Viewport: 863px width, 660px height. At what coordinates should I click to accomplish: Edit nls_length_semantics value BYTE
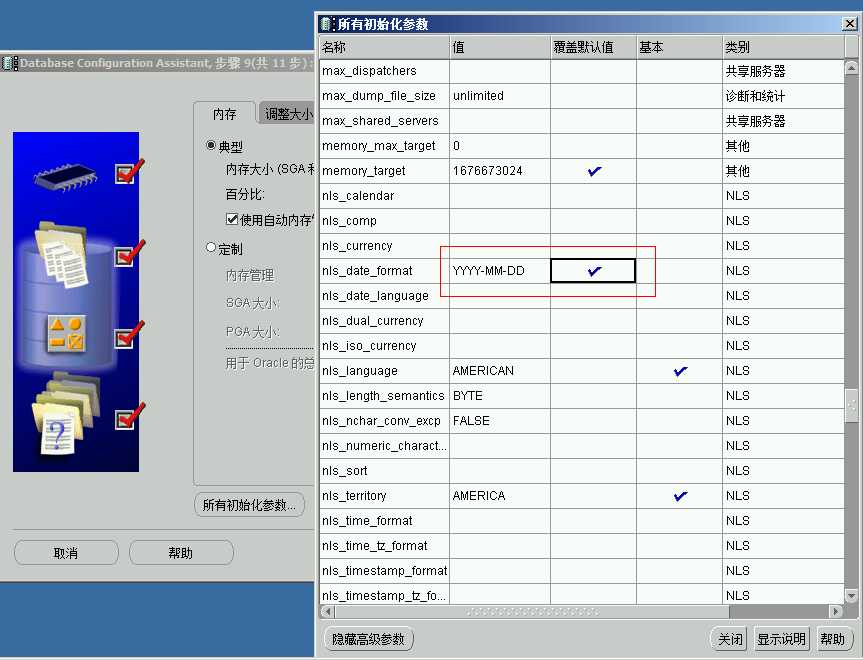point(500,396)
